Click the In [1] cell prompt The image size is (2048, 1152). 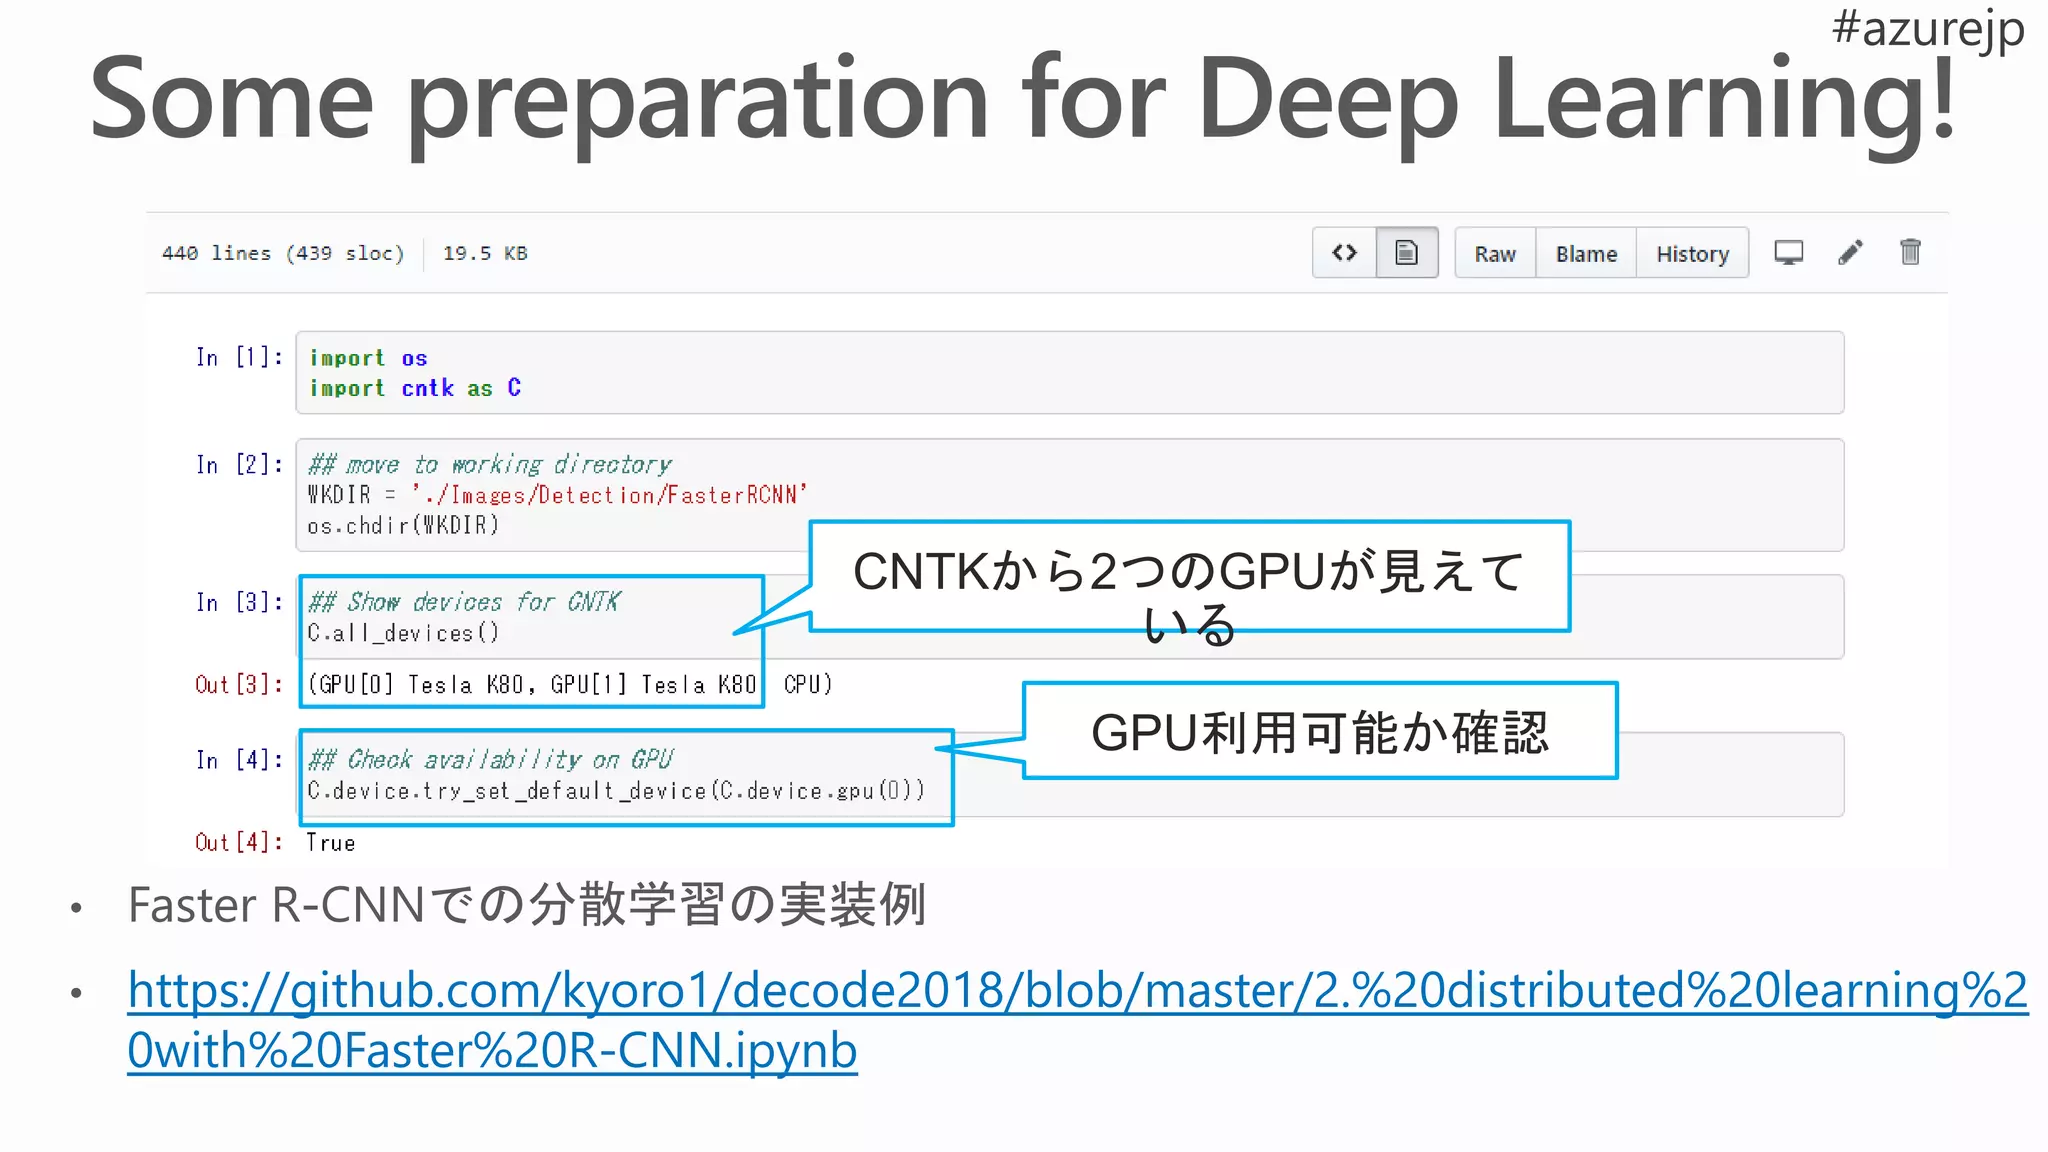coord(239,357)
